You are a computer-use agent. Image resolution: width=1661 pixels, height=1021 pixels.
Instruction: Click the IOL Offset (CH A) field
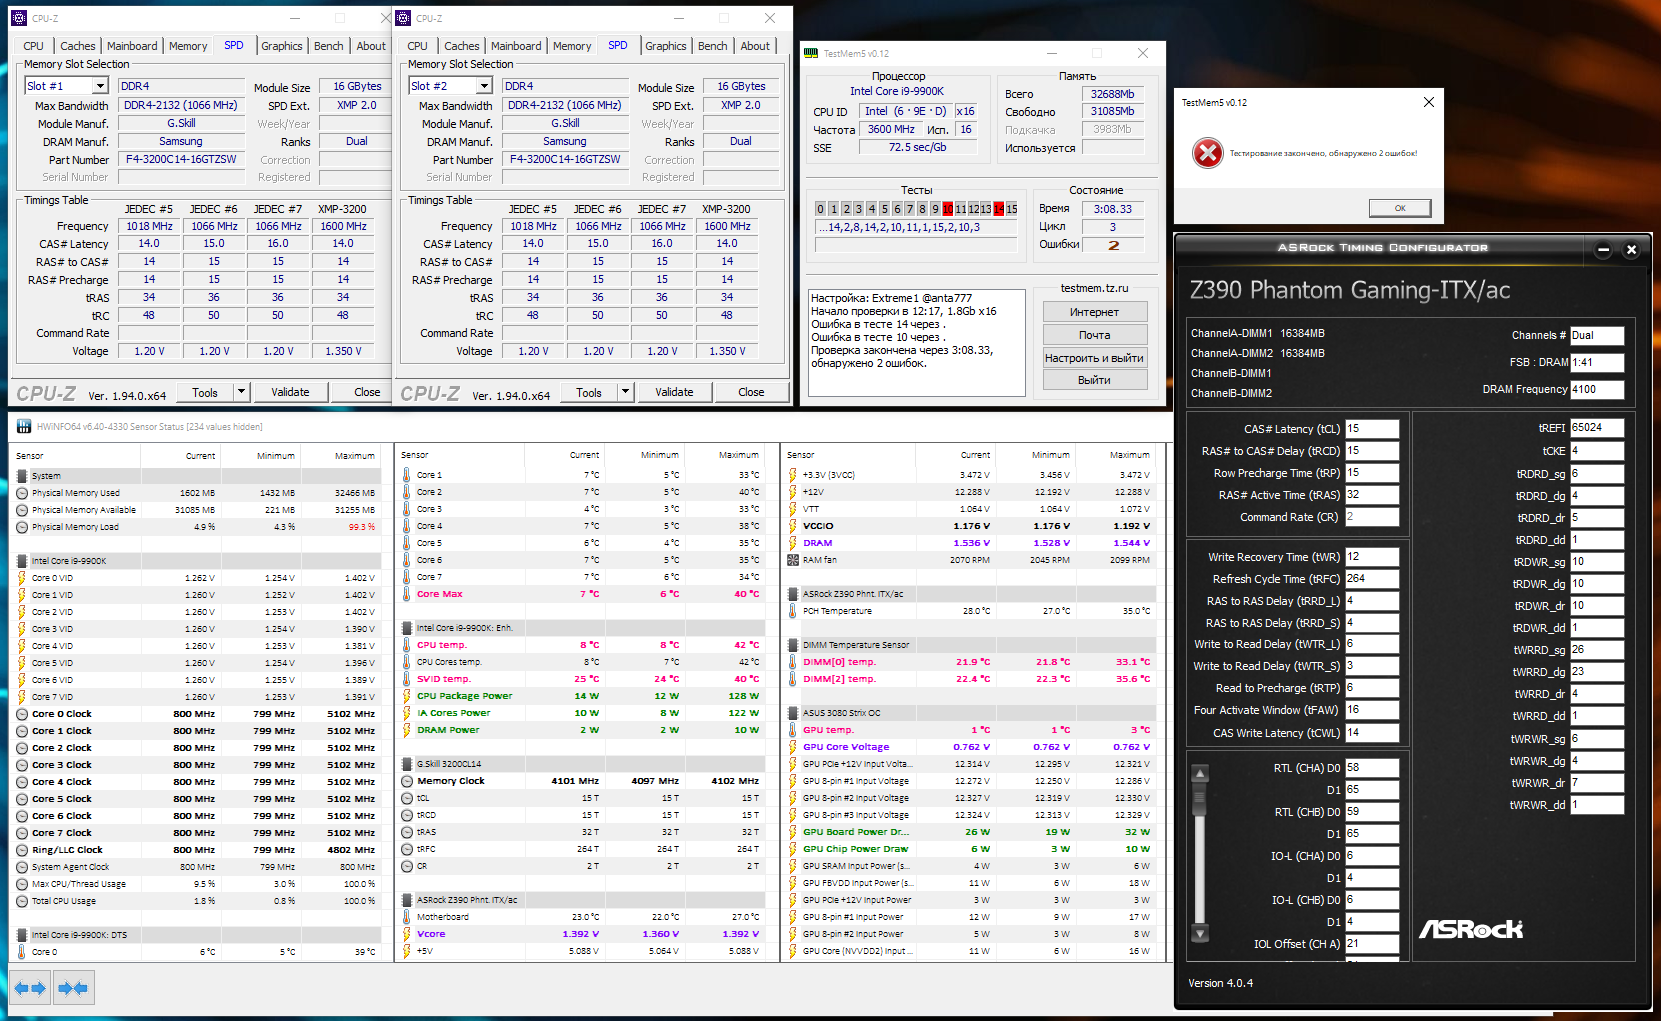pos(1372,944)
